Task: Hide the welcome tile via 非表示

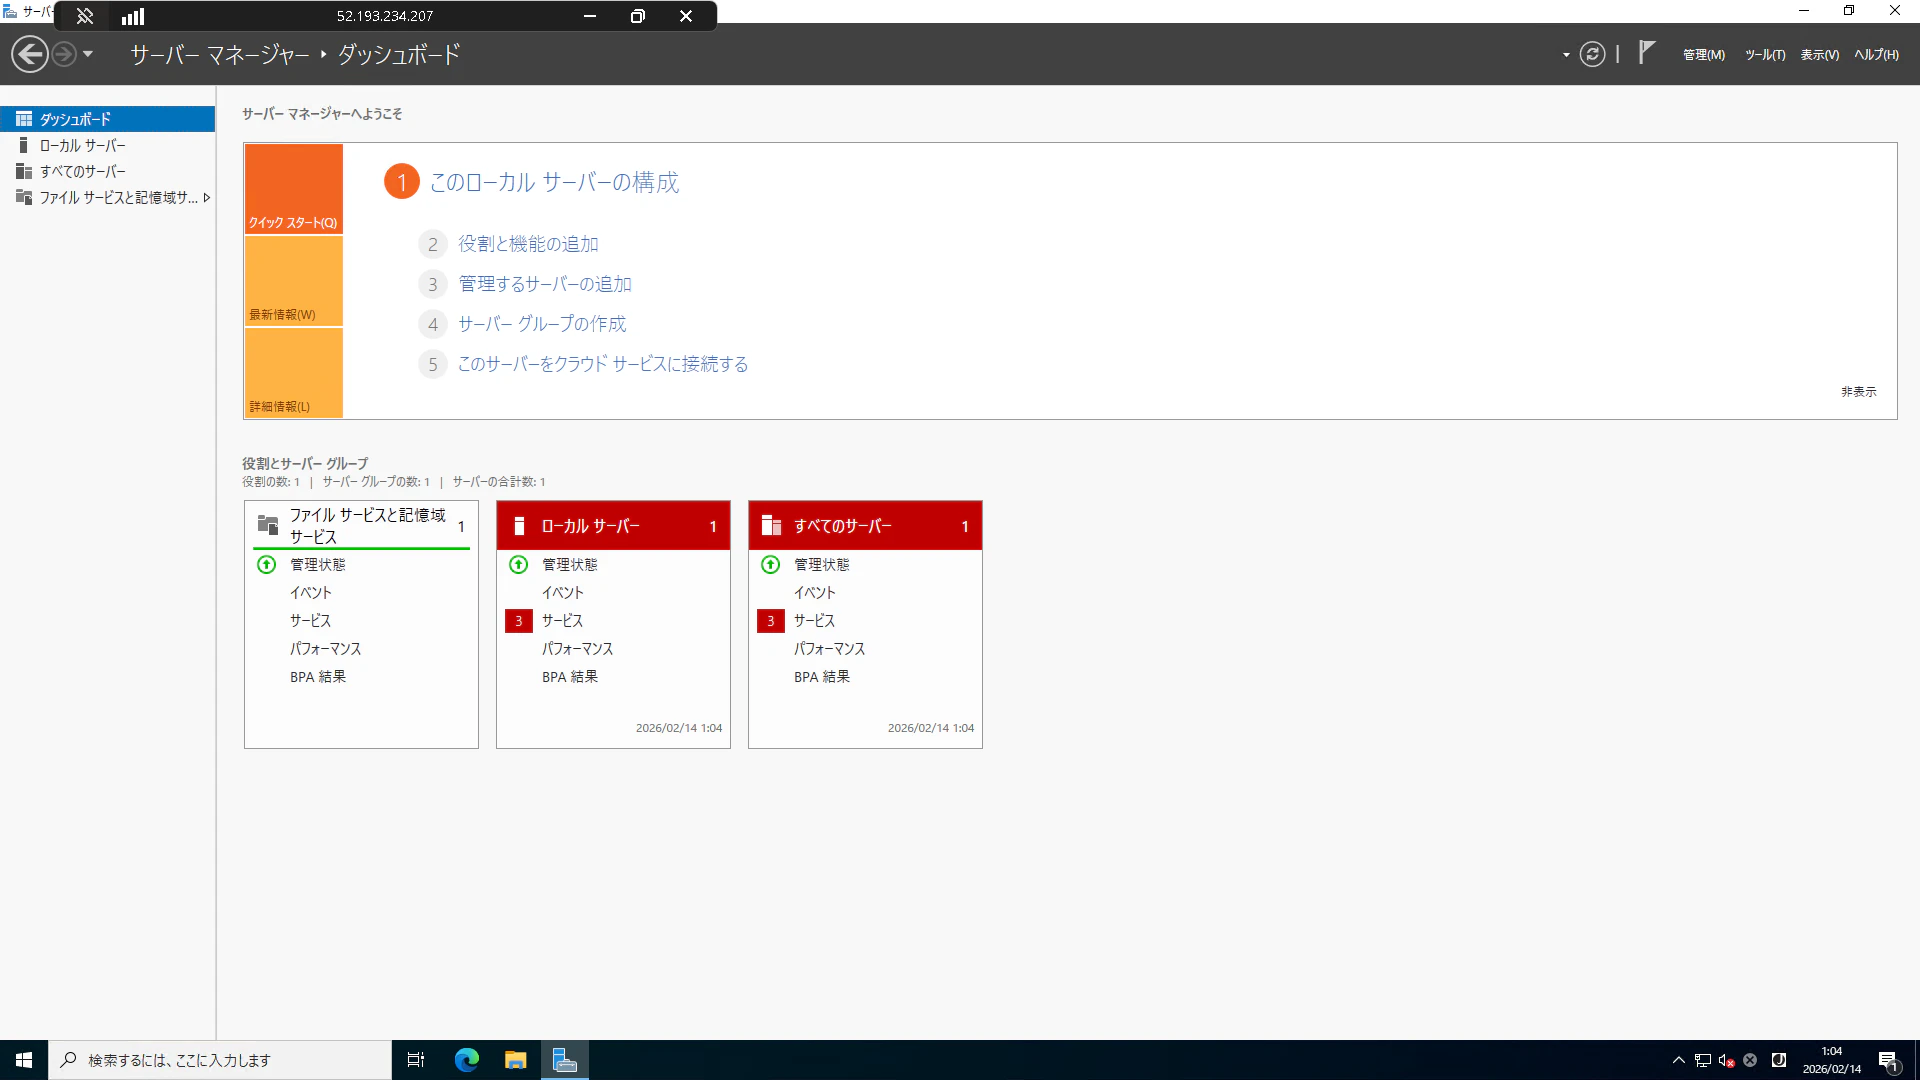Action: (1858, 392)
